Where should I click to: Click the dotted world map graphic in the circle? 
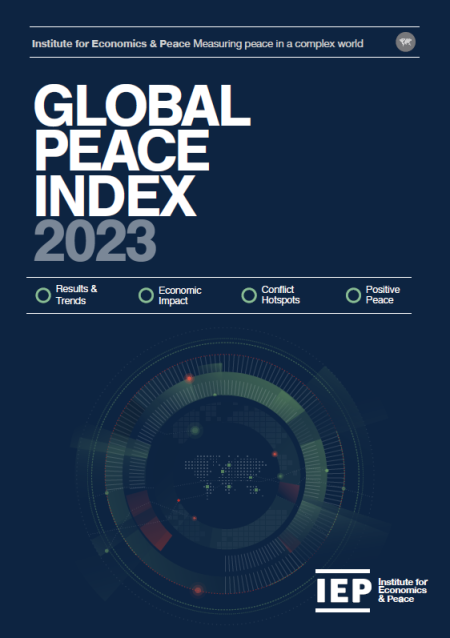click(x=225, y=476)
